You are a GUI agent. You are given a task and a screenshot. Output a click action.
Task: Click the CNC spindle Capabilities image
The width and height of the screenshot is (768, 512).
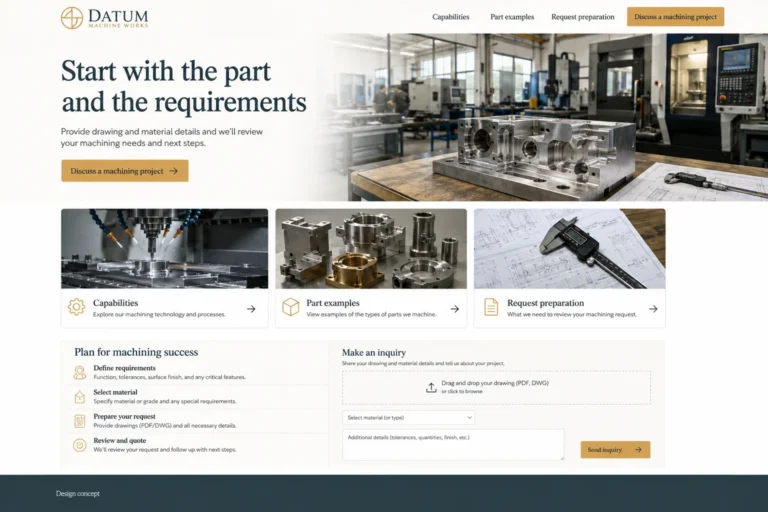tap(165, 249)
